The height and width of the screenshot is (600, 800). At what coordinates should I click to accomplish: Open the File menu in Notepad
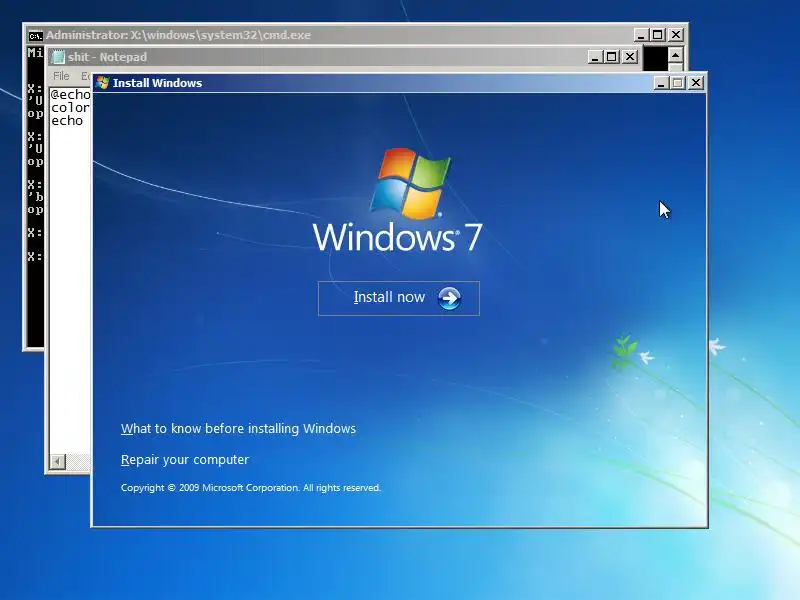61,76
